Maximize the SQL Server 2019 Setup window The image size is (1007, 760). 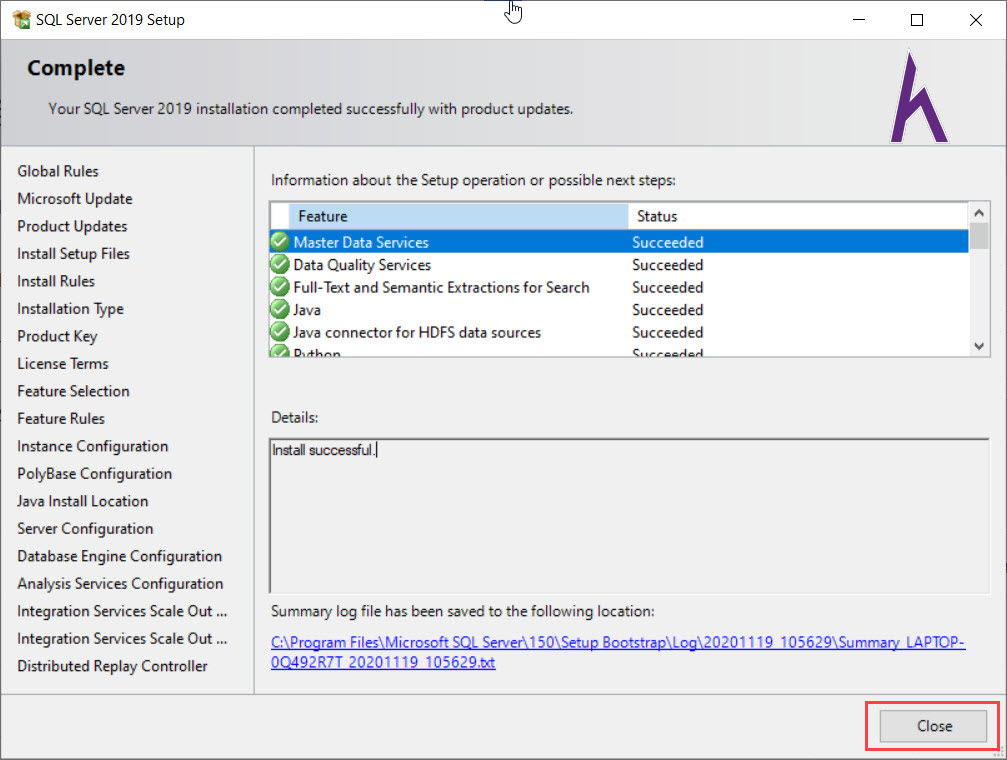pyautogui.click(x=917, y=20)
